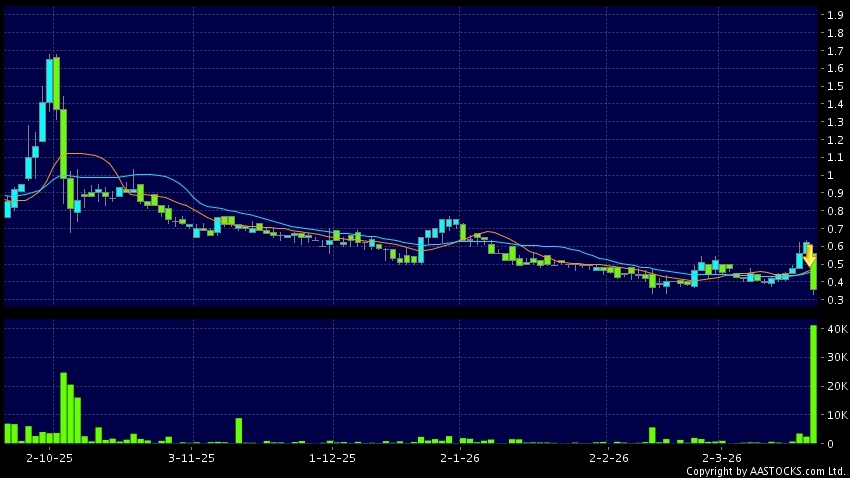
Task: Select the 2-3-26 date axis label
Action: point(720,458)
